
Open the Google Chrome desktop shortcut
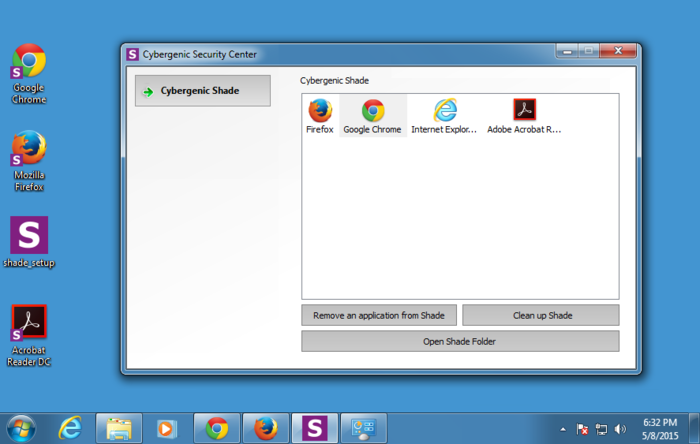(x=29, y=74)
